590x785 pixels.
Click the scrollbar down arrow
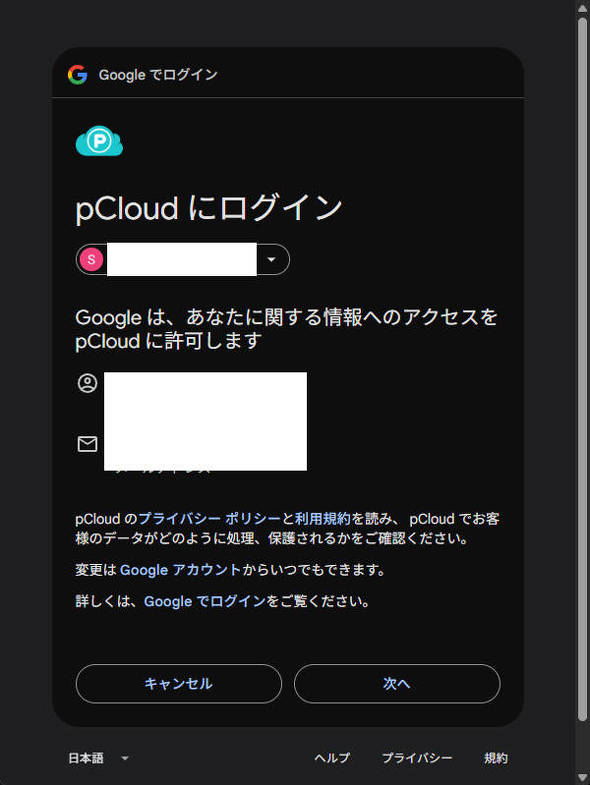pyautogui.click(x=582, y=777)
